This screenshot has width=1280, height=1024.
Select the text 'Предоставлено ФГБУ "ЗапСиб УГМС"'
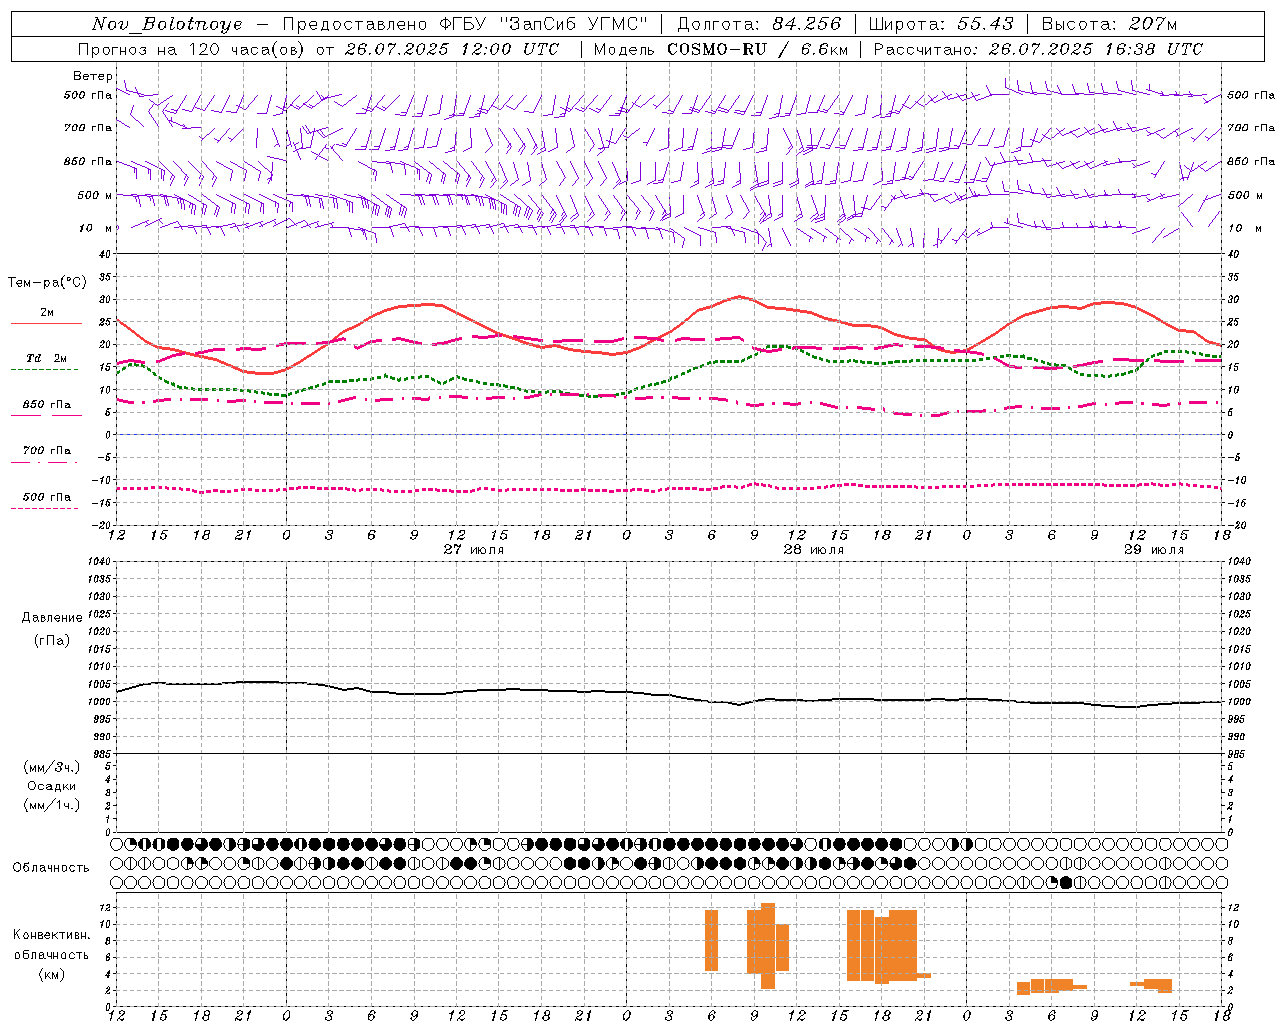[x=465, y=24]
